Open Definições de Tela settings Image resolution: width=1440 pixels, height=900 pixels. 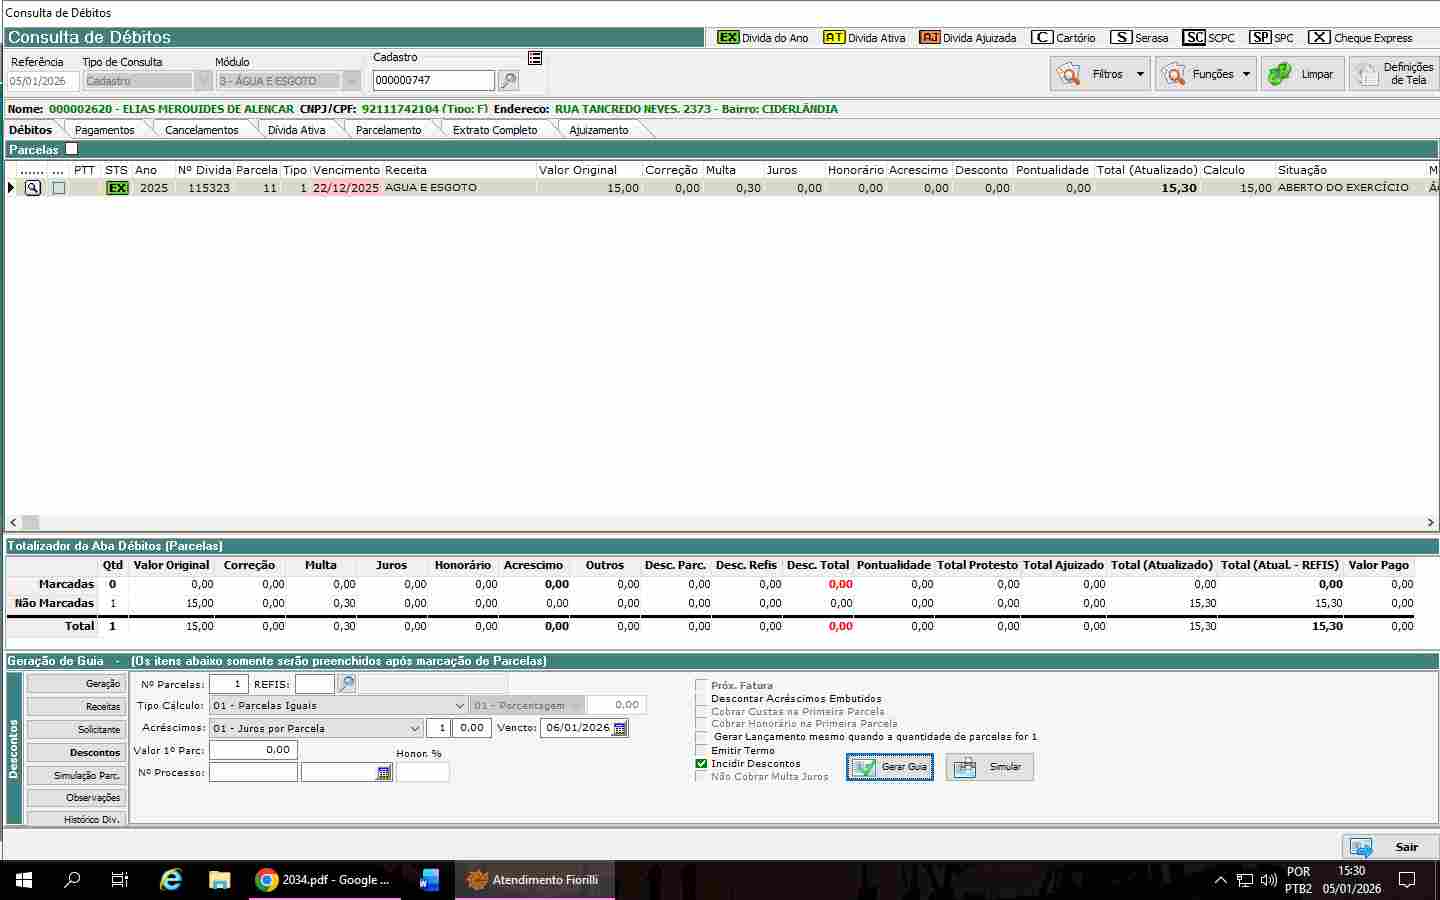(x=1393, y=74)
